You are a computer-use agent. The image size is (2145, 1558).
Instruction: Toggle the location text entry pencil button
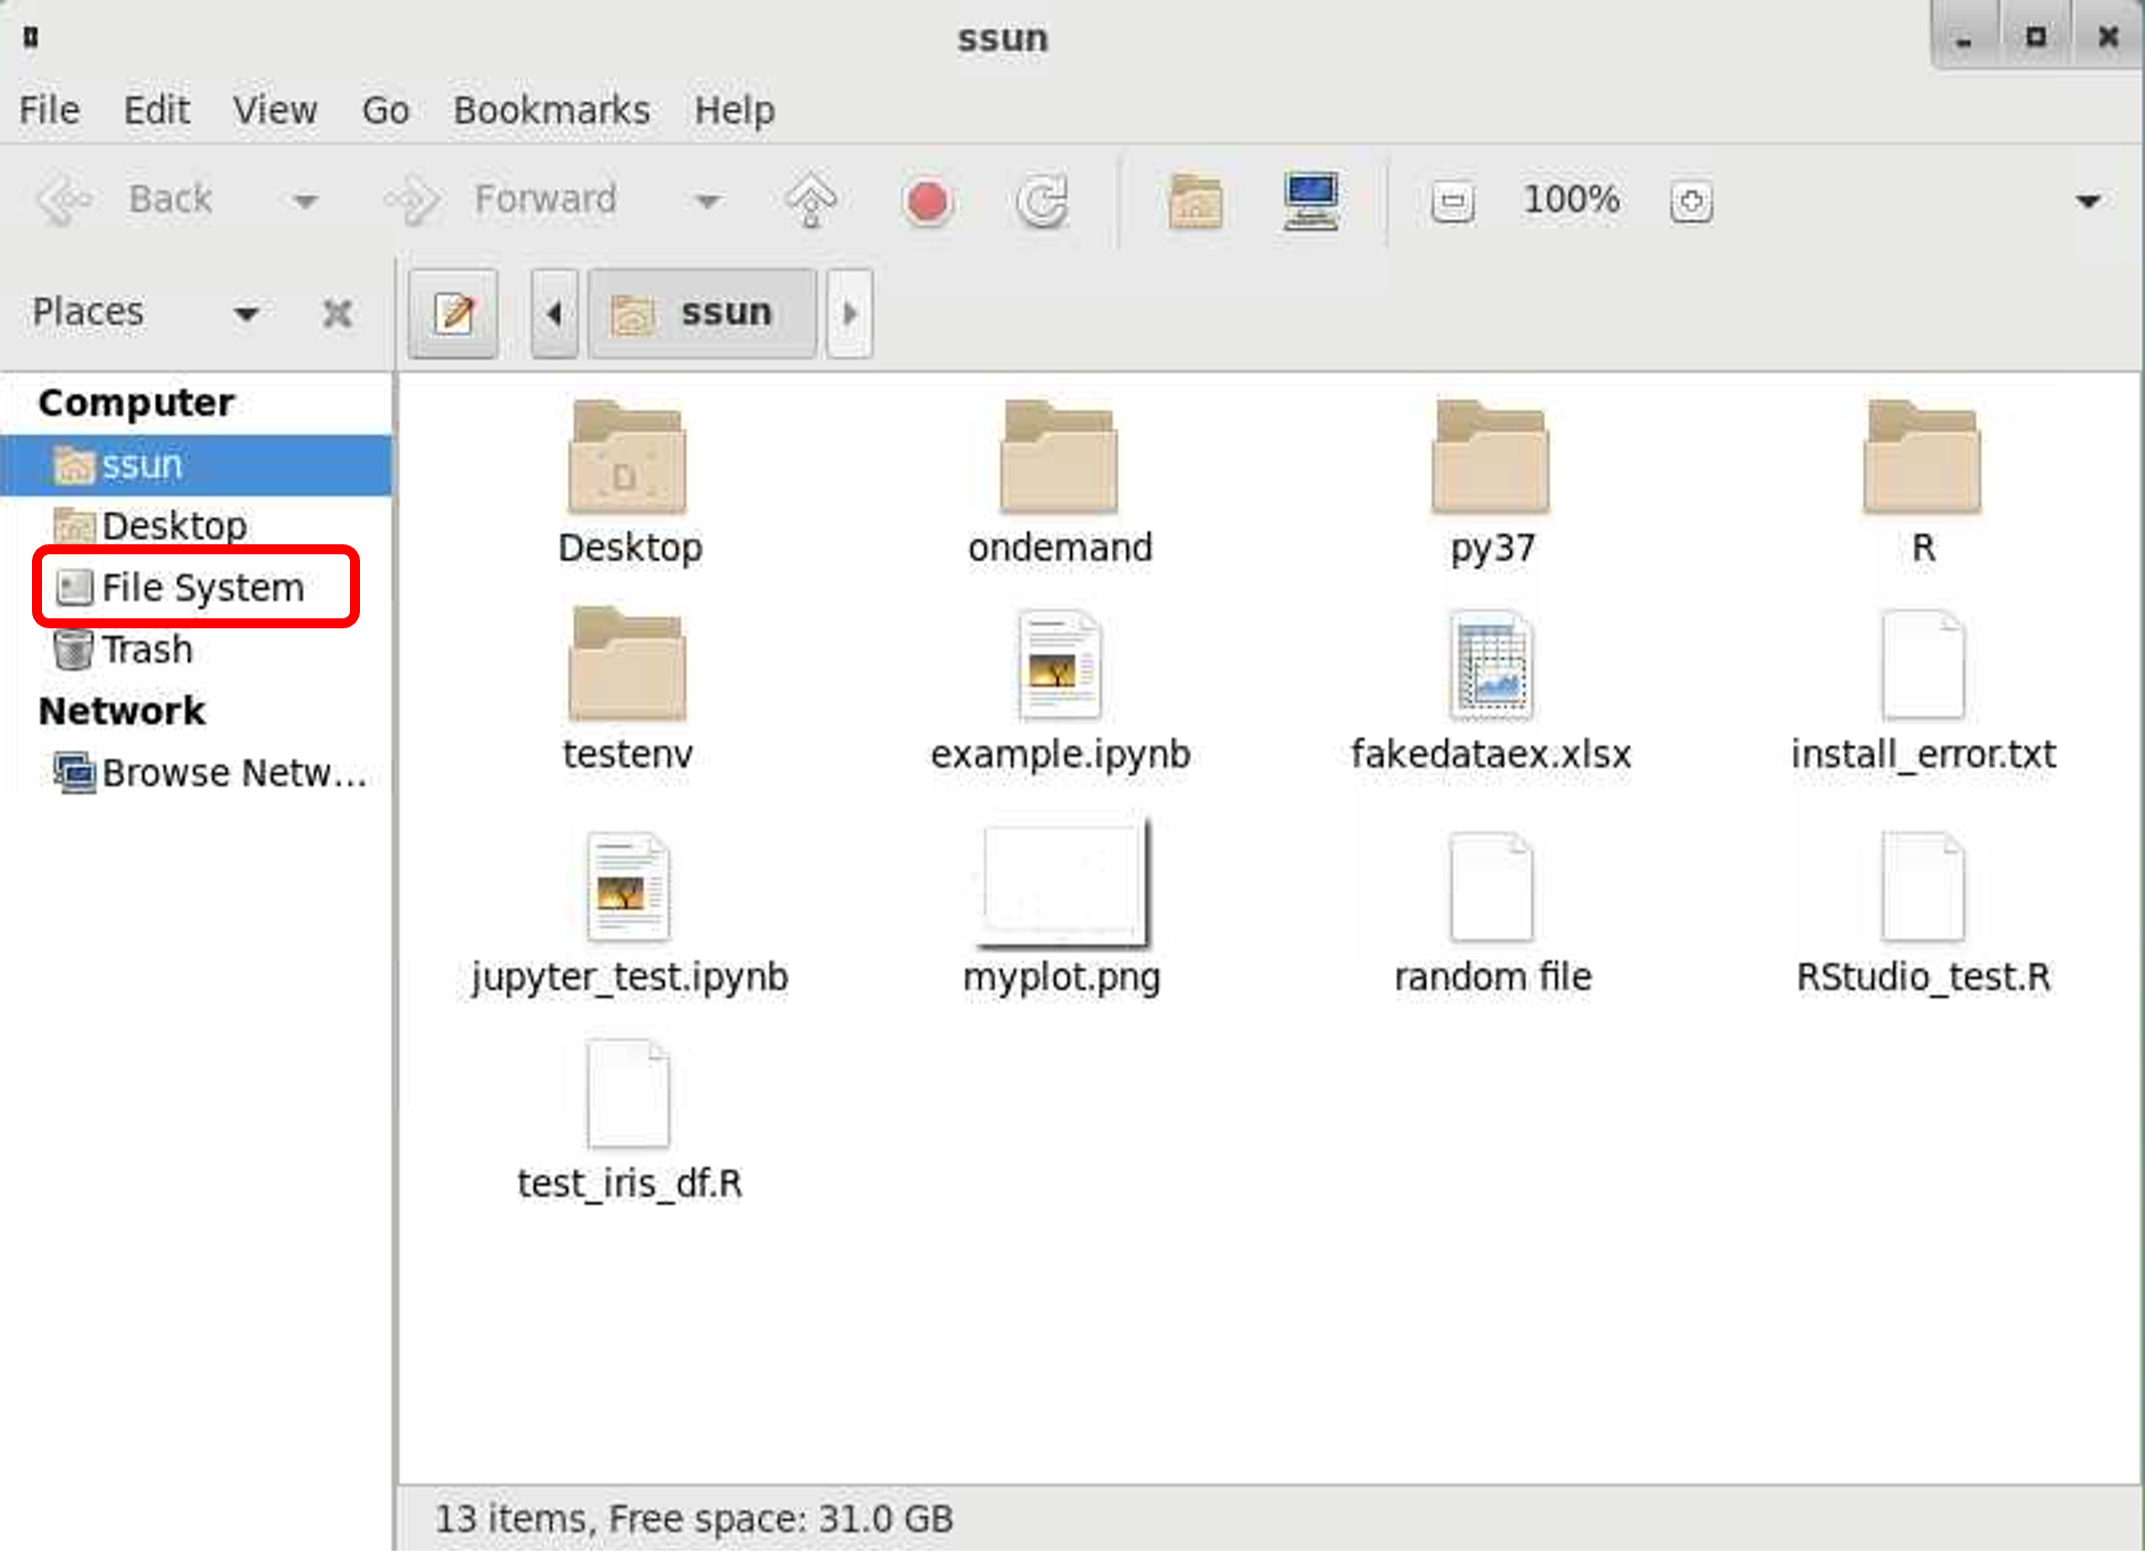pos(454,314)
